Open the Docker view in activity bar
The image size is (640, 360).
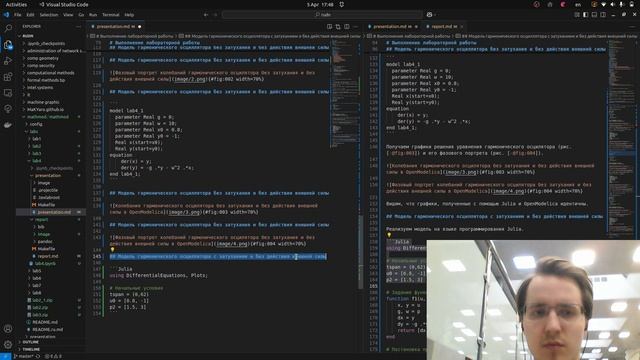pos(8,125)
